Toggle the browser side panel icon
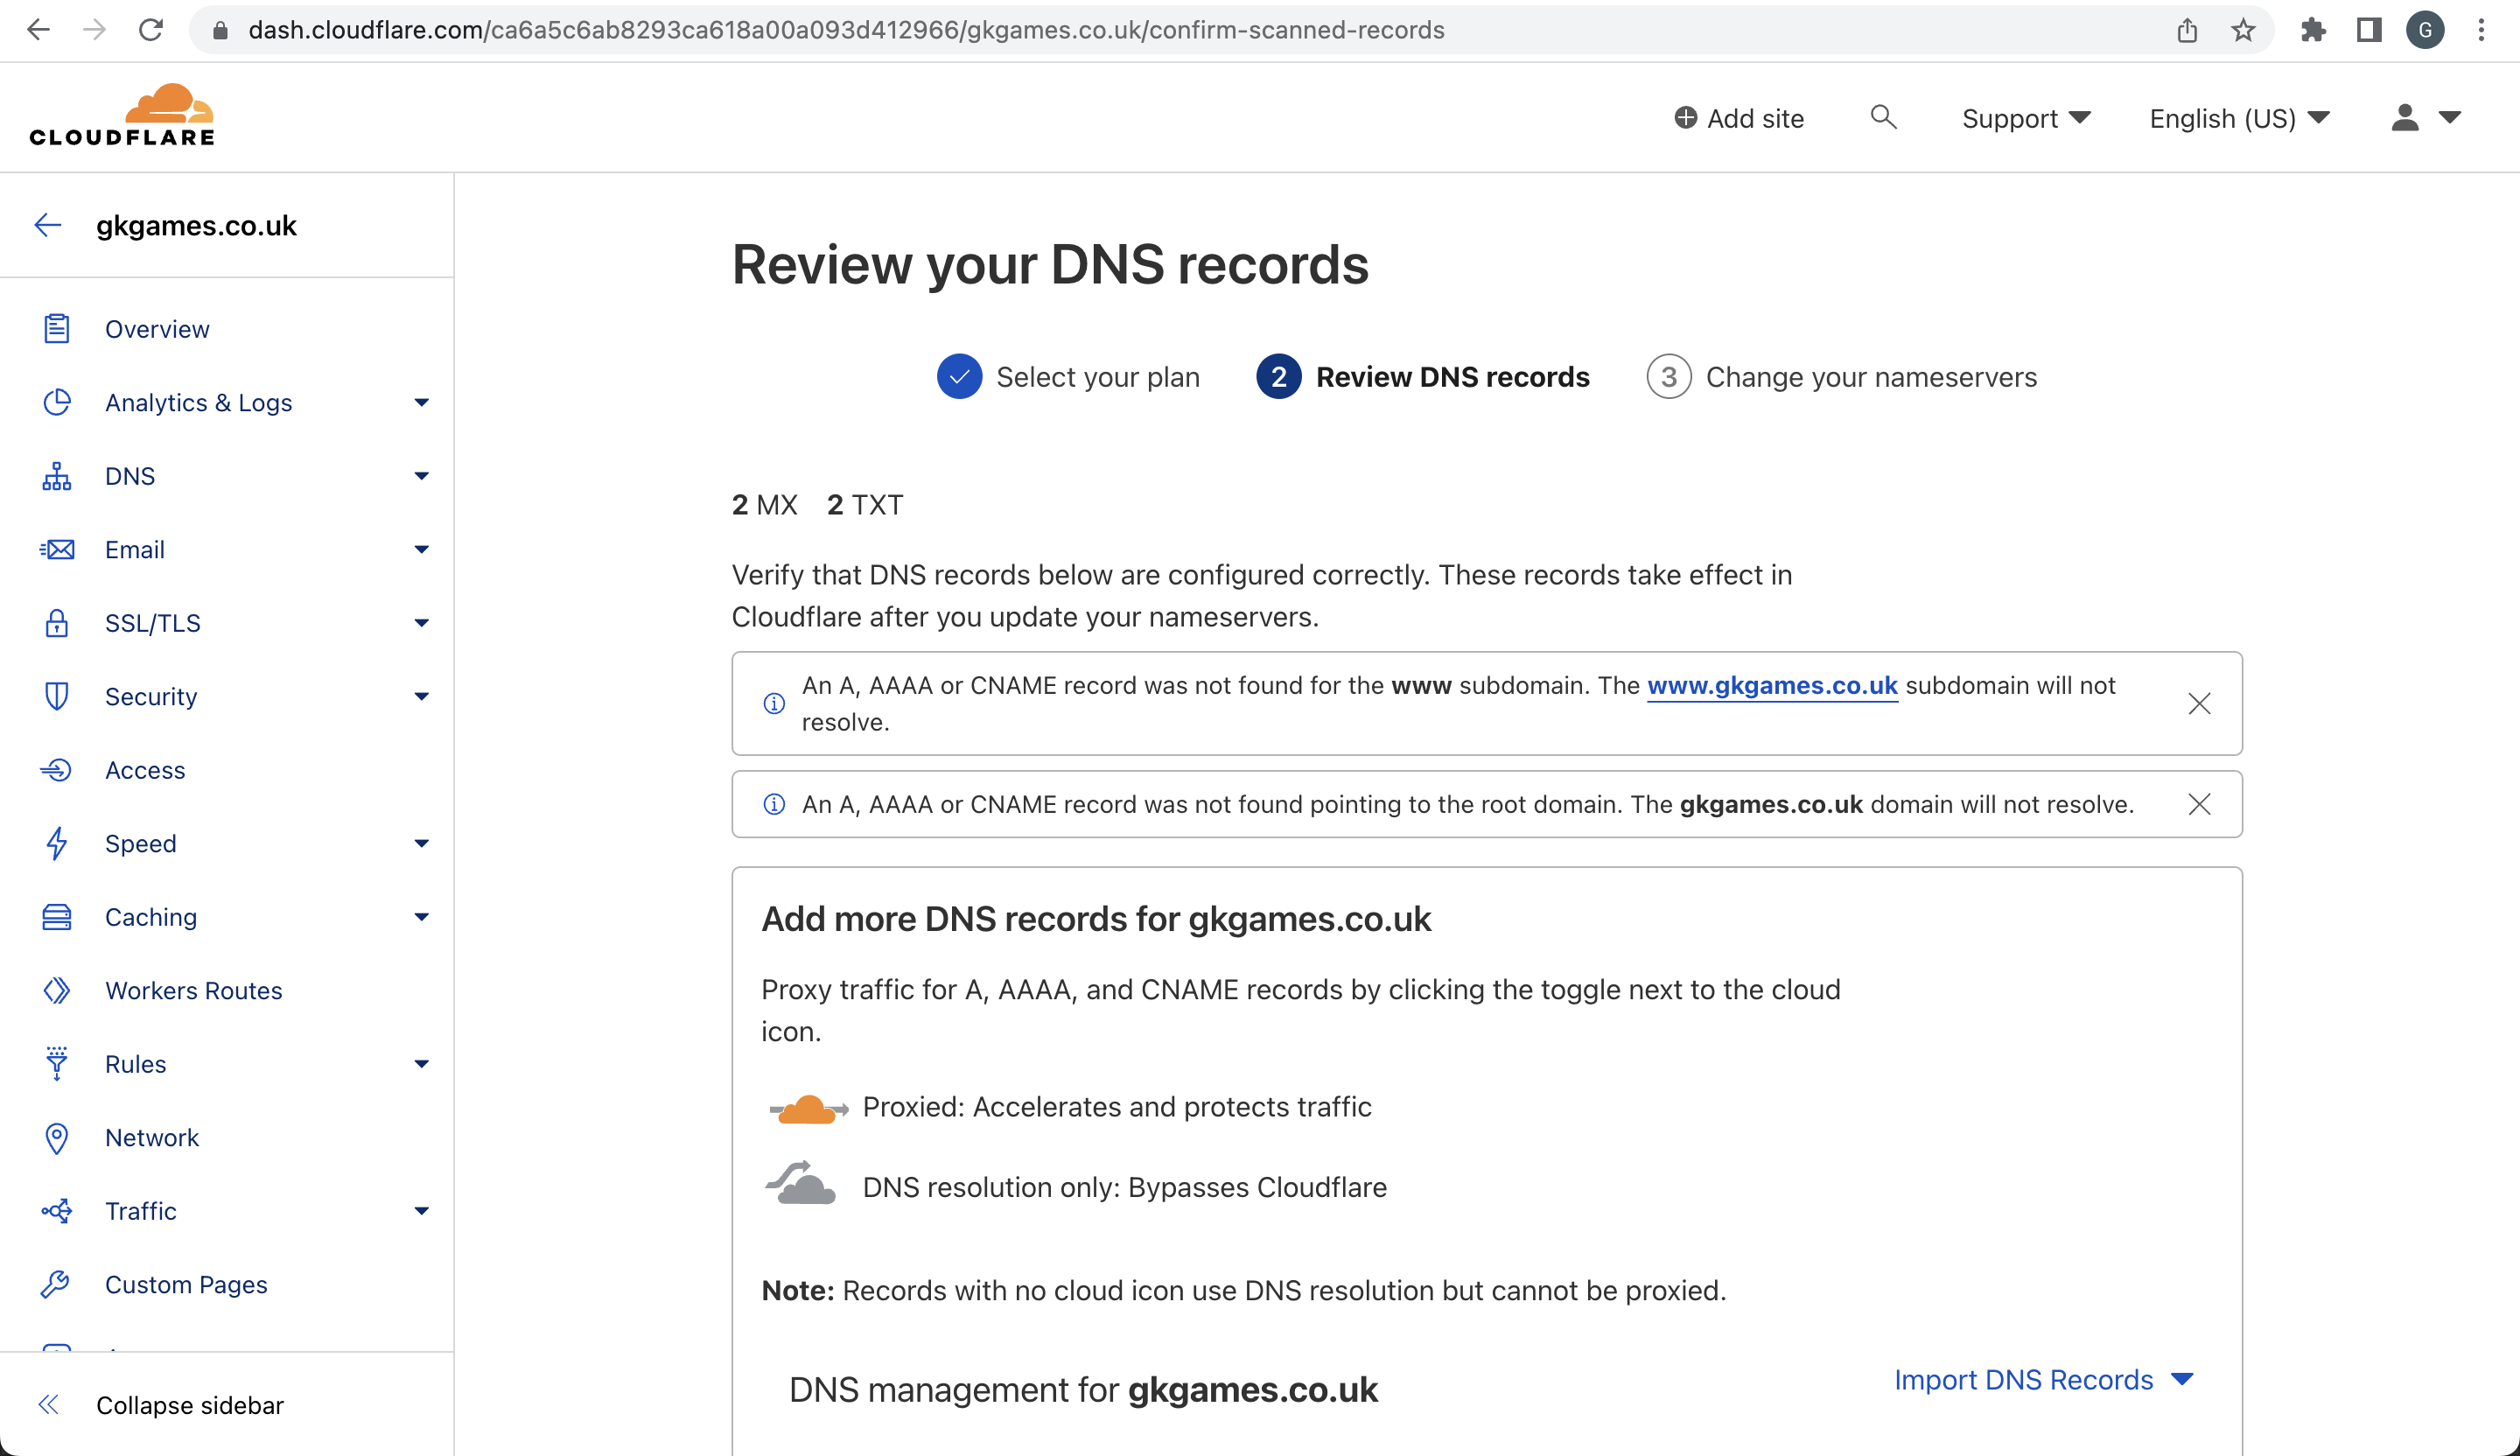The width and height of the screenshot is (2520, 1456). [x=2369, y=30]
